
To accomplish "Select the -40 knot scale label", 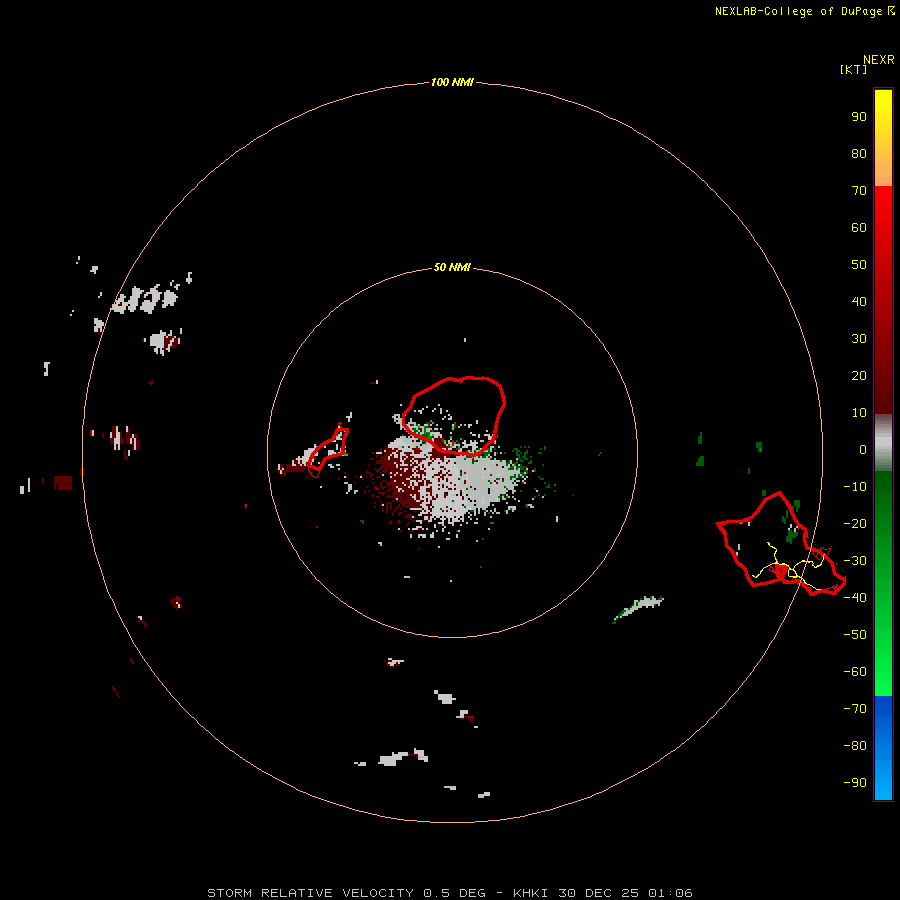I will click(x=855, y=598).
